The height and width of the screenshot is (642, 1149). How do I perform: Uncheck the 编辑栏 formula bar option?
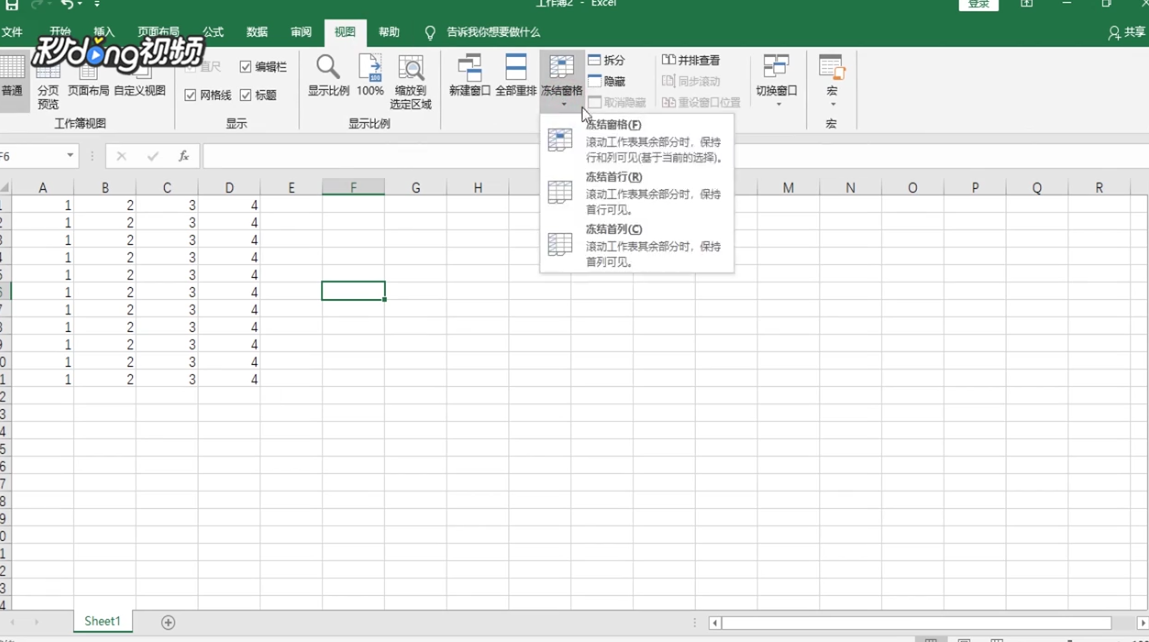tap(246, 68)
